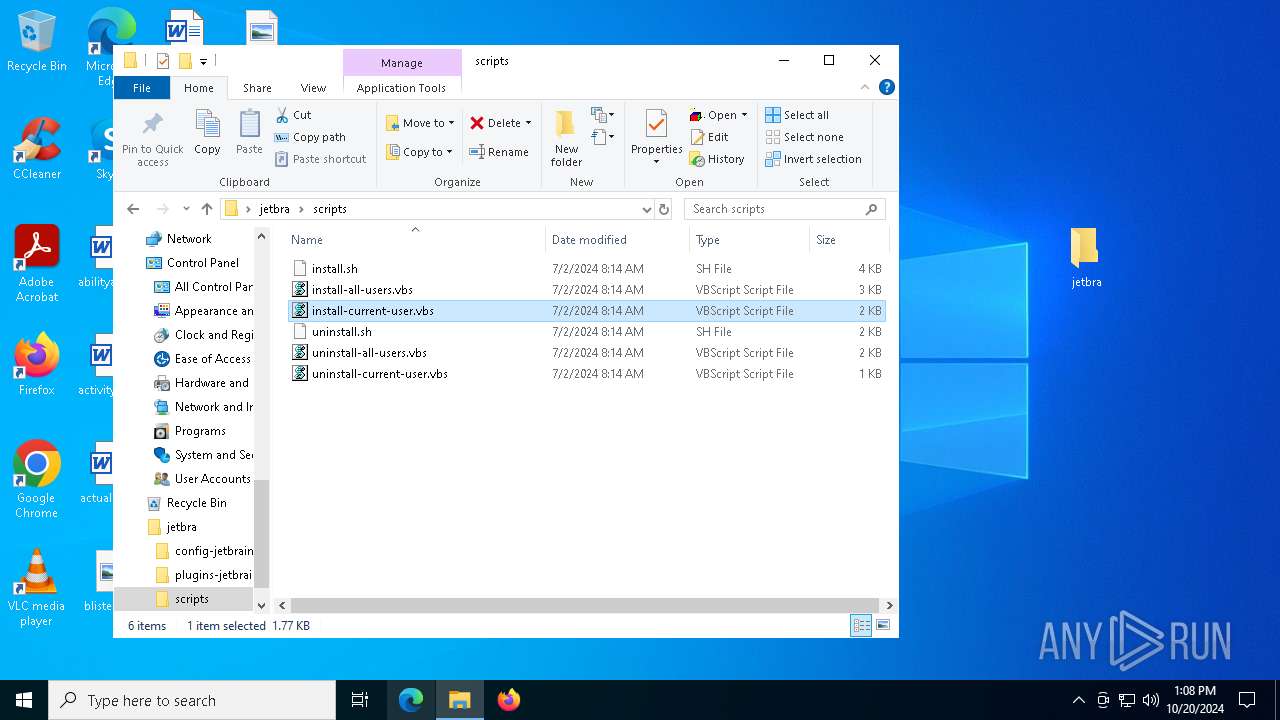Select install-all-users.vbs file
Viewport: 1280px width, 720px height.
tap(586, 290)
